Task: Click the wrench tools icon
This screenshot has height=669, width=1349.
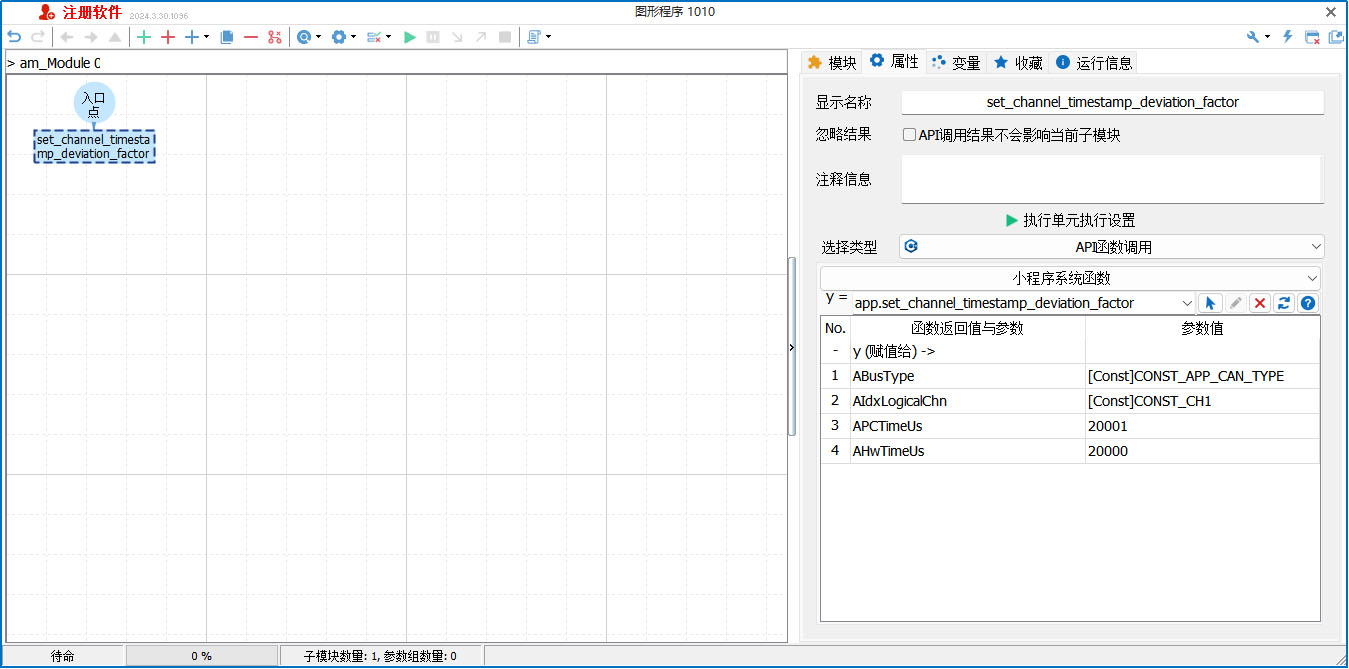Action: point(1252,37)
